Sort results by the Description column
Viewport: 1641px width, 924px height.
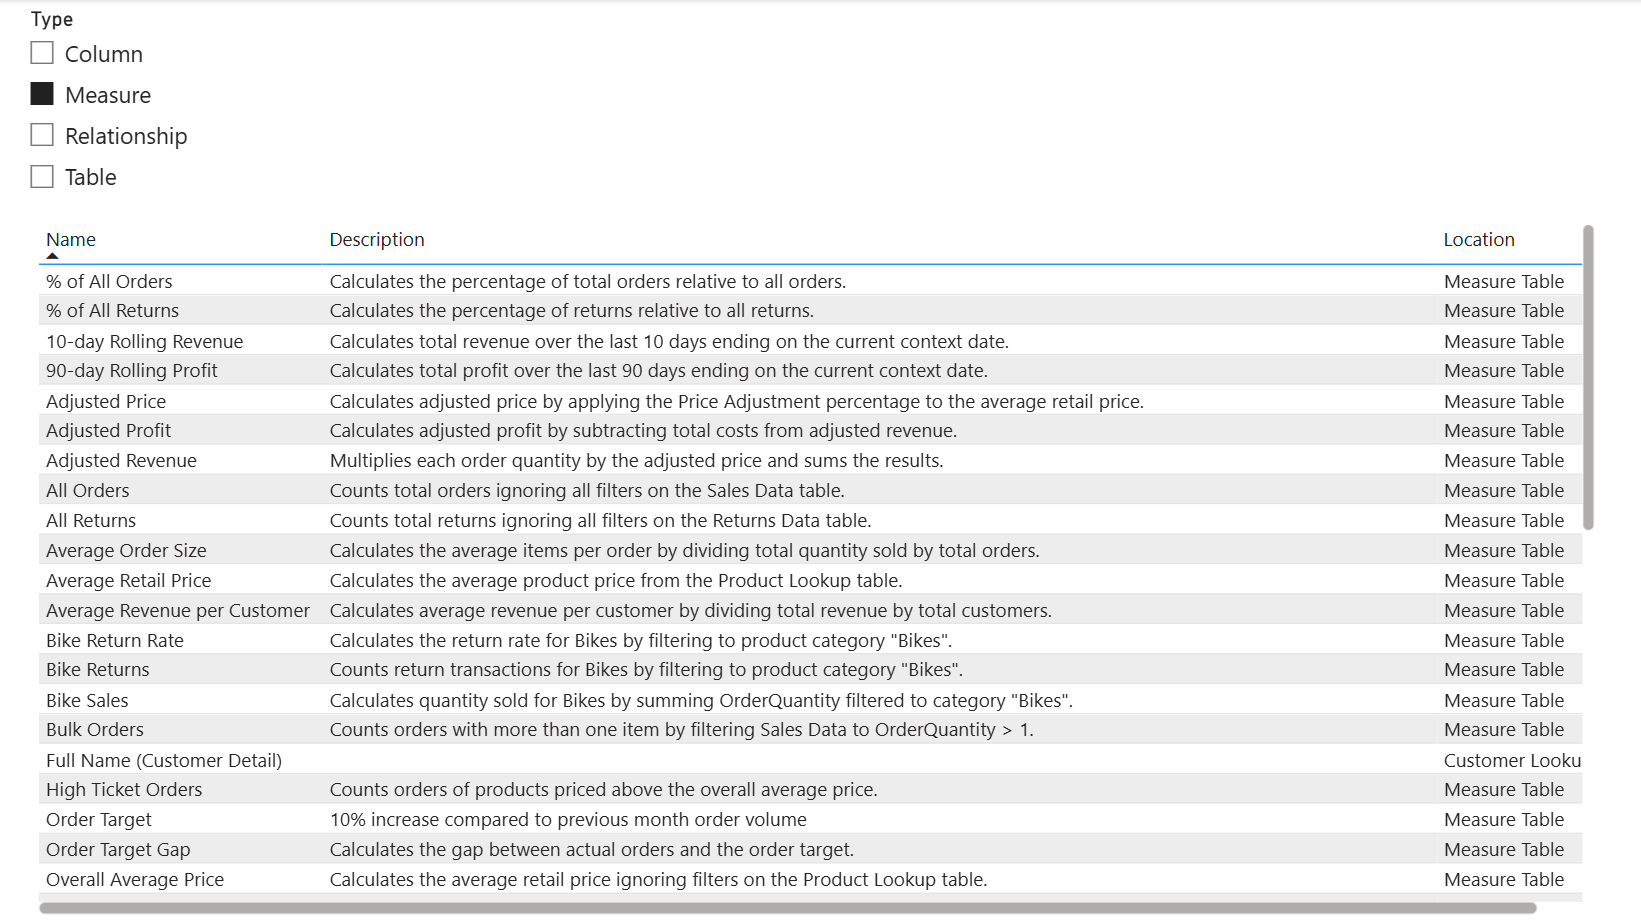(x=376, y=239)
